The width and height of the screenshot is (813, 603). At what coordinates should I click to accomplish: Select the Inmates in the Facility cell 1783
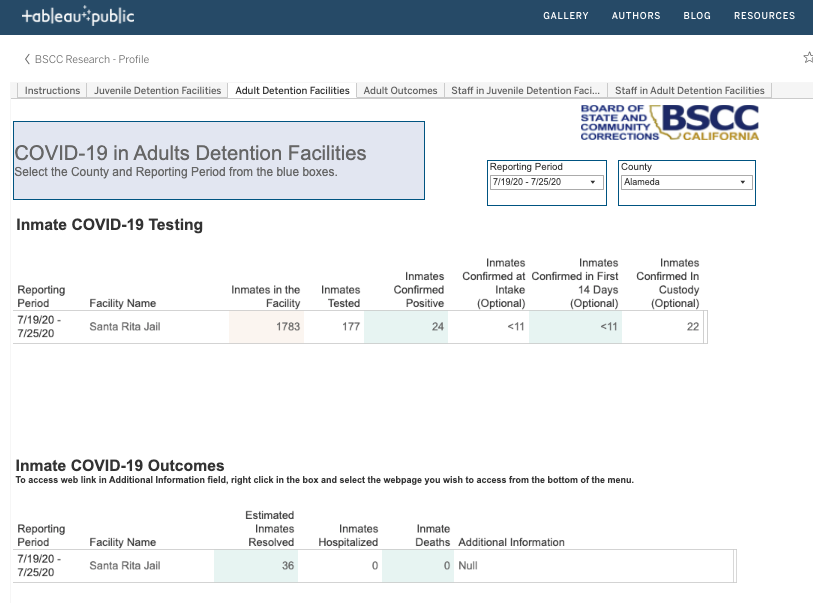(266, 327)
